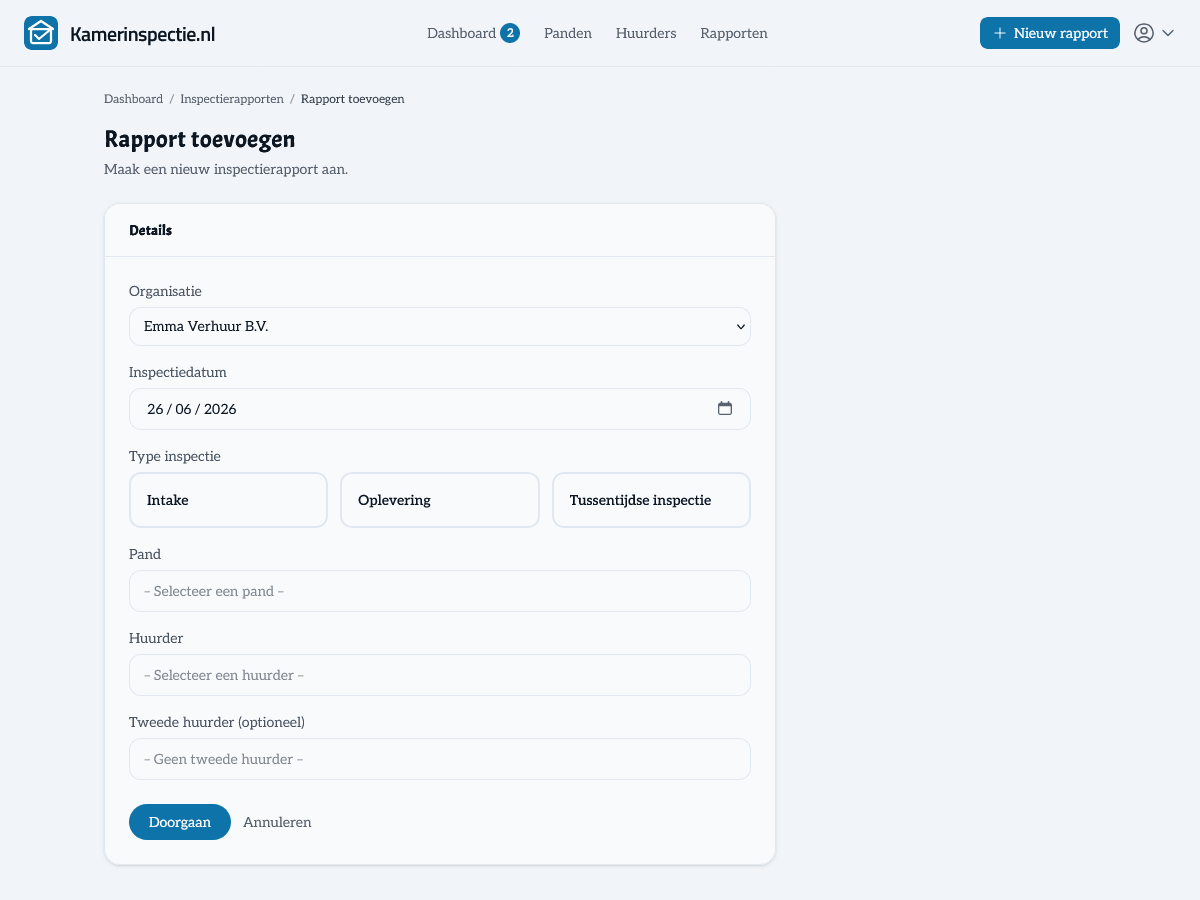Open the calendar picker icon in Inspectiedatum
Screen dimensions: 1200x900
pos(725,408)
